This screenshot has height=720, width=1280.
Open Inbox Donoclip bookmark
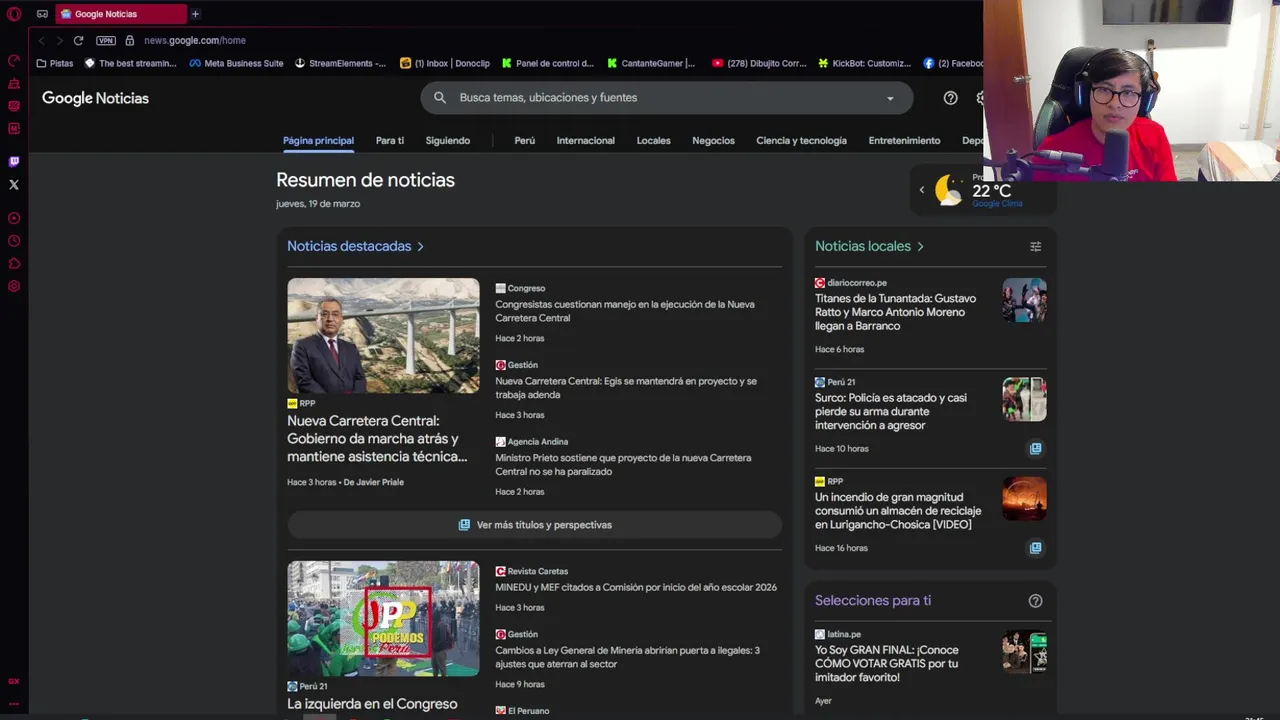coord(445,63)
